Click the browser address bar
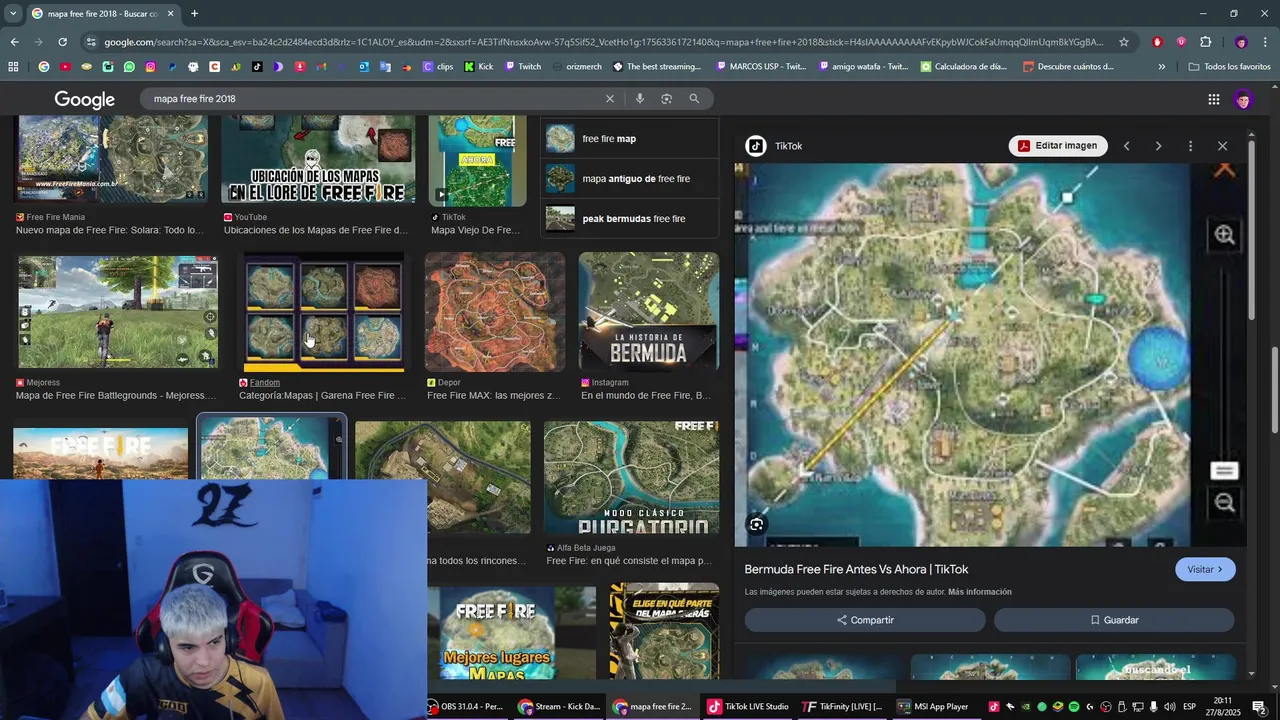The image size is (1280, 720). tap(603, 42)
